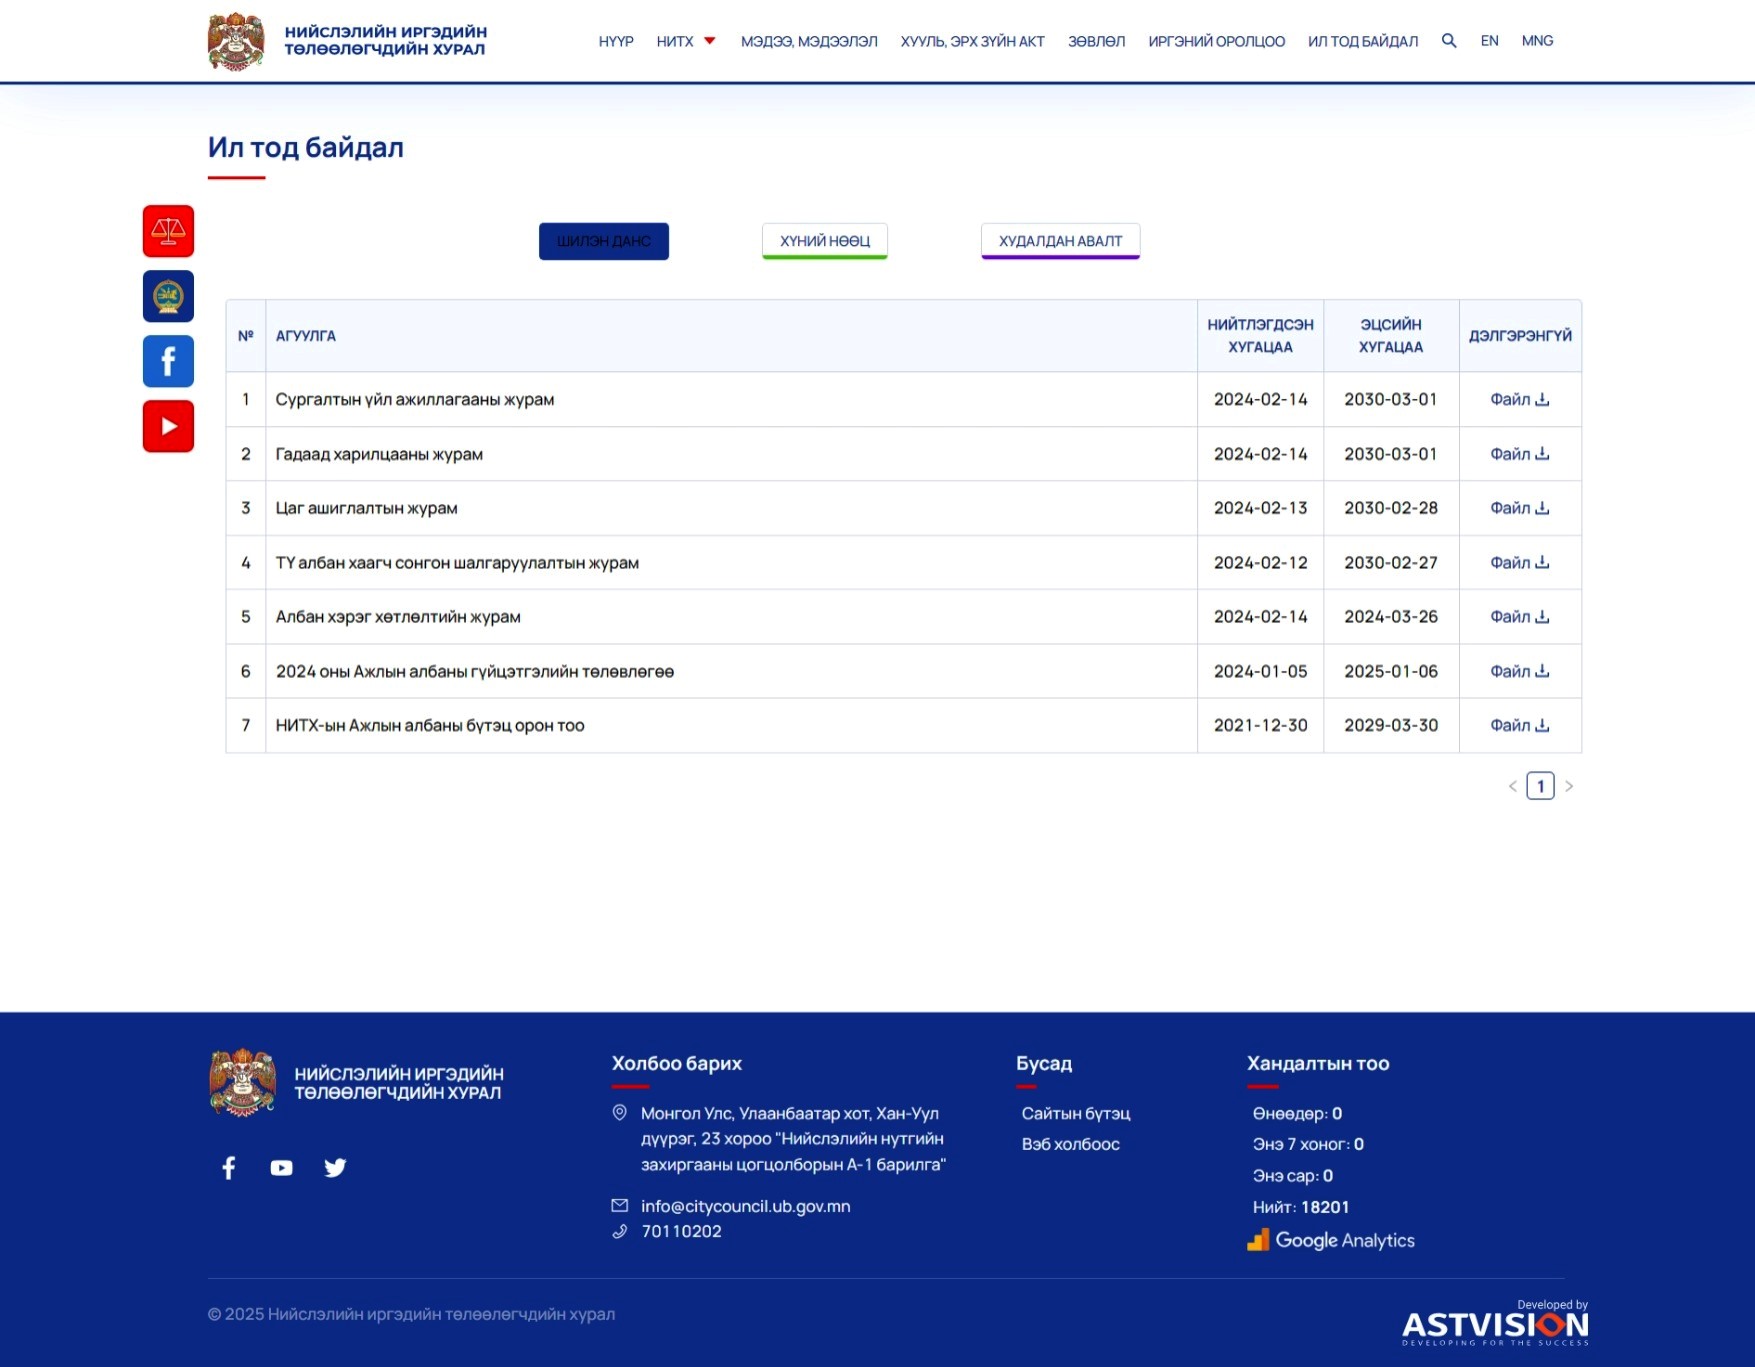This screenshot has width=1755, height=1367.
Task: Expand the НИТХ dropdown menu
Action: pyautogui.click(x=686, y=41)
